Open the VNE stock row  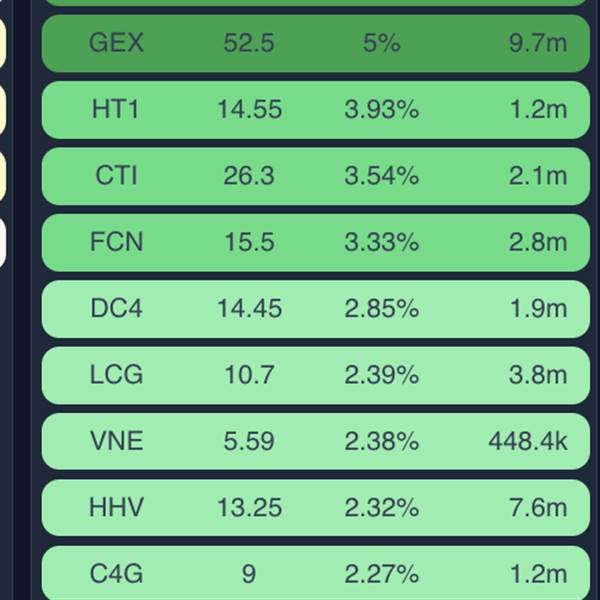pos(316,441)
